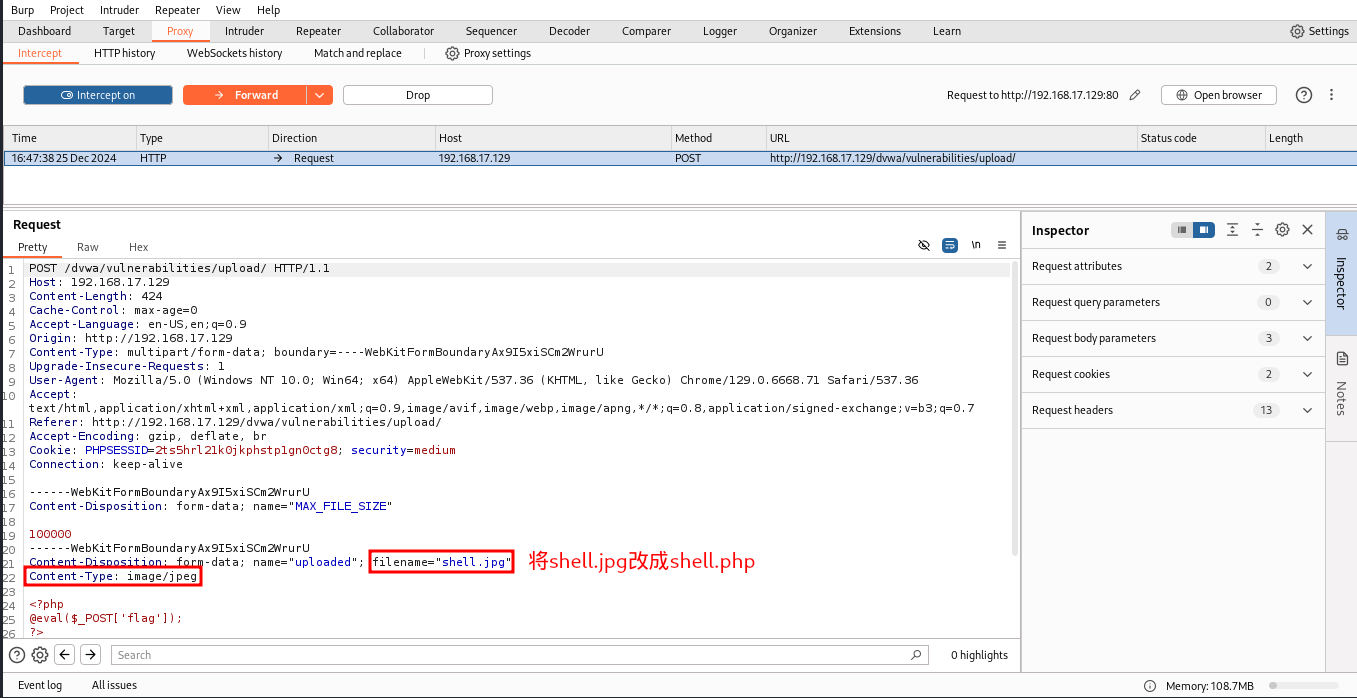Viewport: 1357px width, 698px height.
Task: Focus the request Search input field
Action: click(519, 655)
